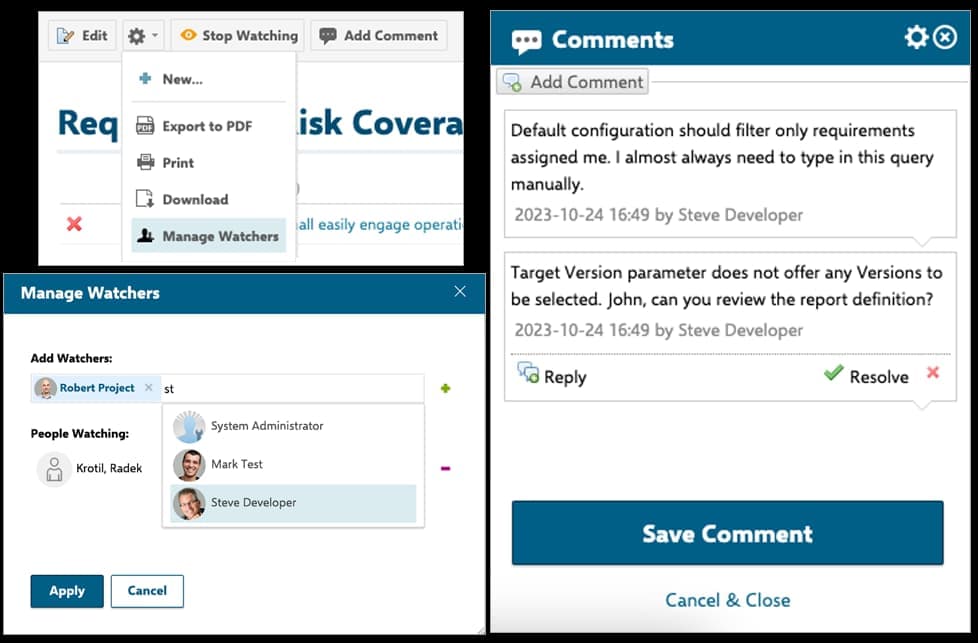This screenshot has height=643, width=978.
Task: Click green plus to add watcher
Action: (445, 388)
